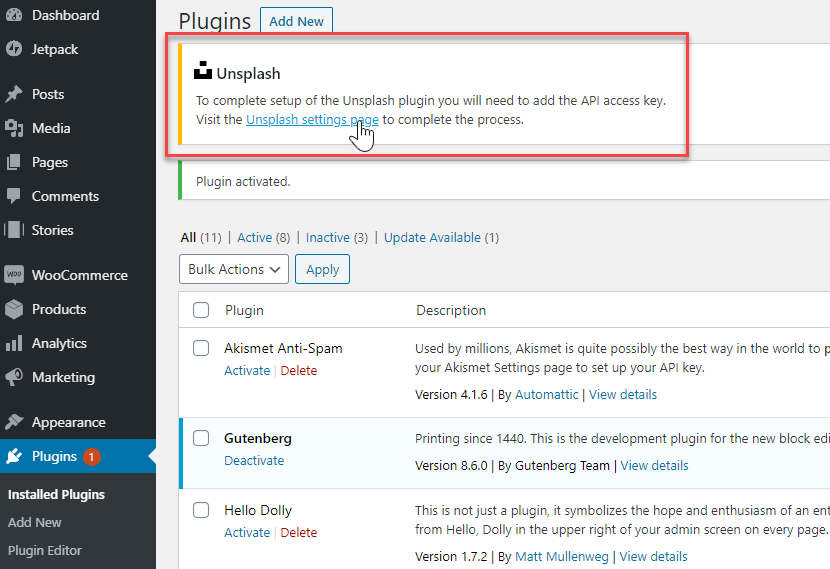Click the Posts pushpin icon
The height and width of the screenshot is (569, 830).
click(14, 94)
